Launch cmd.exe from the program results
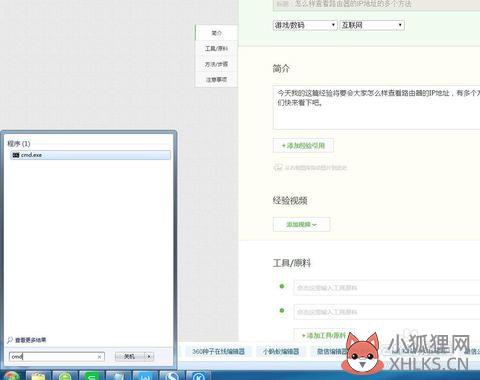 (x=90, y=155)
